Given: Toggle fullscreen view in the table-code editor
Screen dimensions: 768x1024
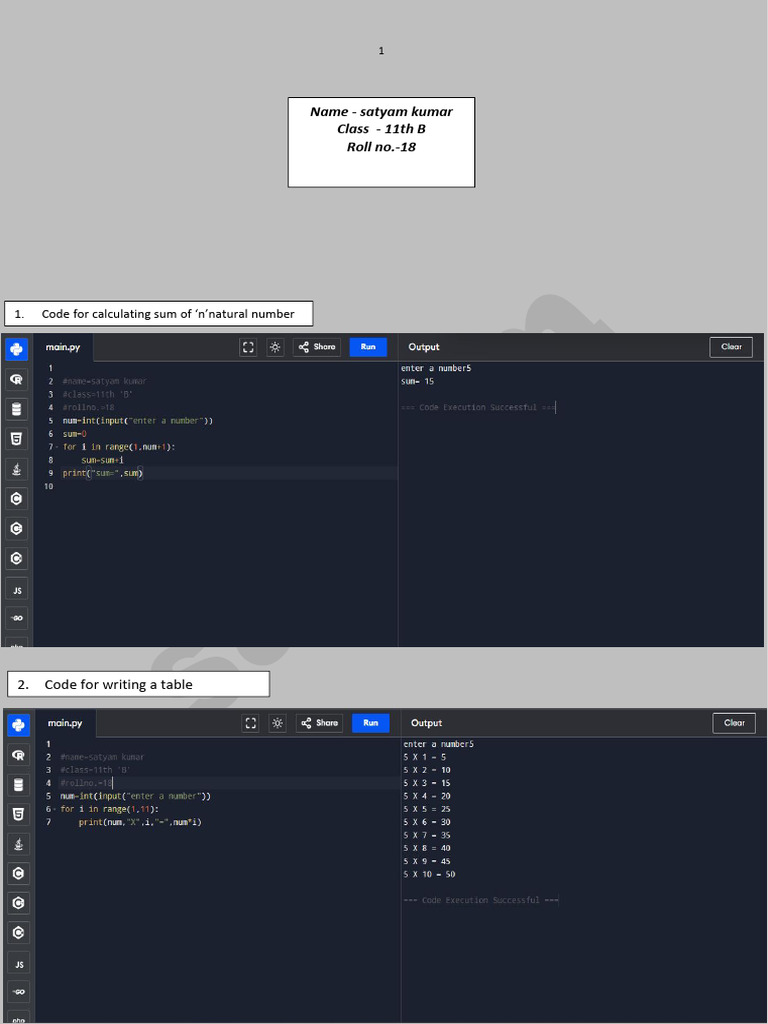Looking at the screenshot, I should click(x=251, y=723).
